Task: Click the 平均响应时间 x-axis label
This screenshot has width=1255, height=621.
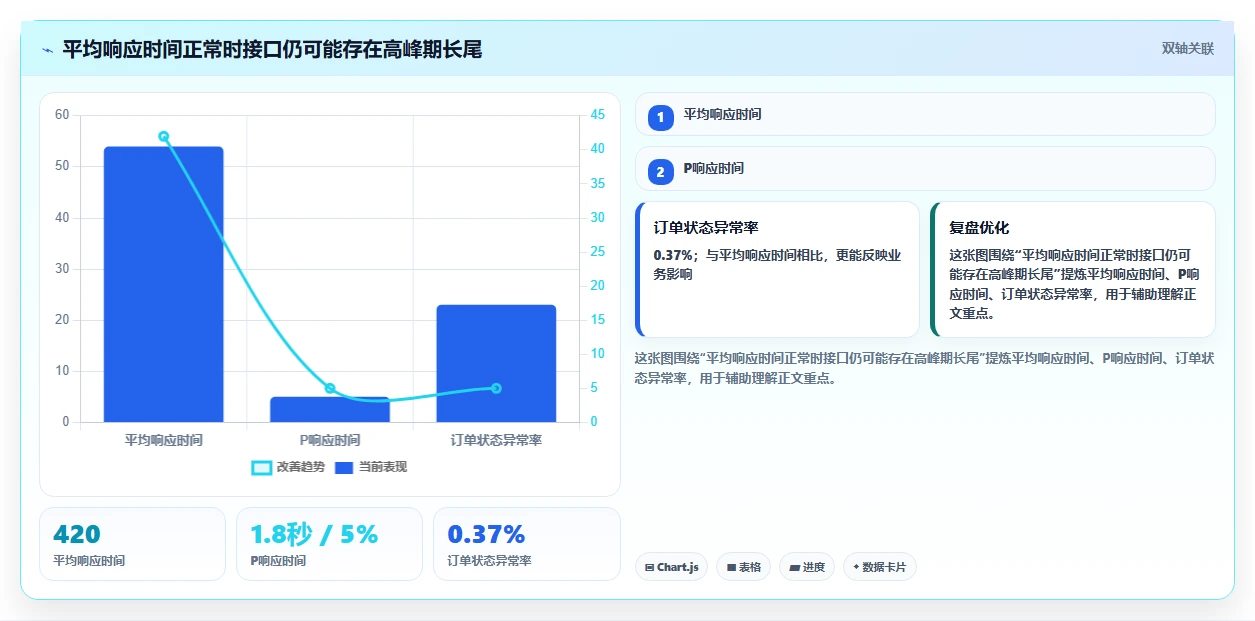Action: click(163, 440)
